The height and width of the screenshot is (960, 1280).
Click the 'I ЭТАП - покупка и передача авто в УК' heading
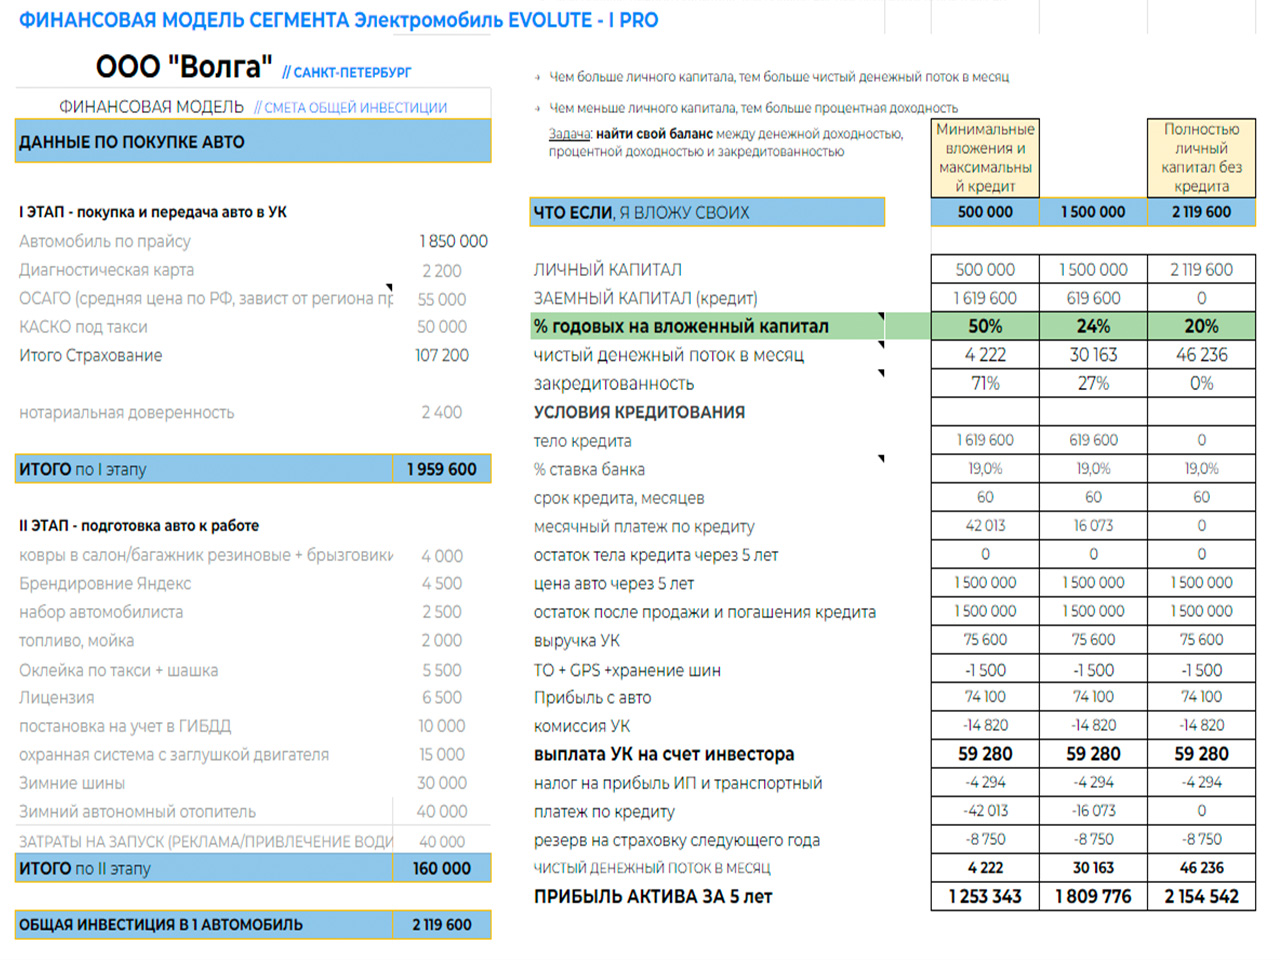pos(153,212)
